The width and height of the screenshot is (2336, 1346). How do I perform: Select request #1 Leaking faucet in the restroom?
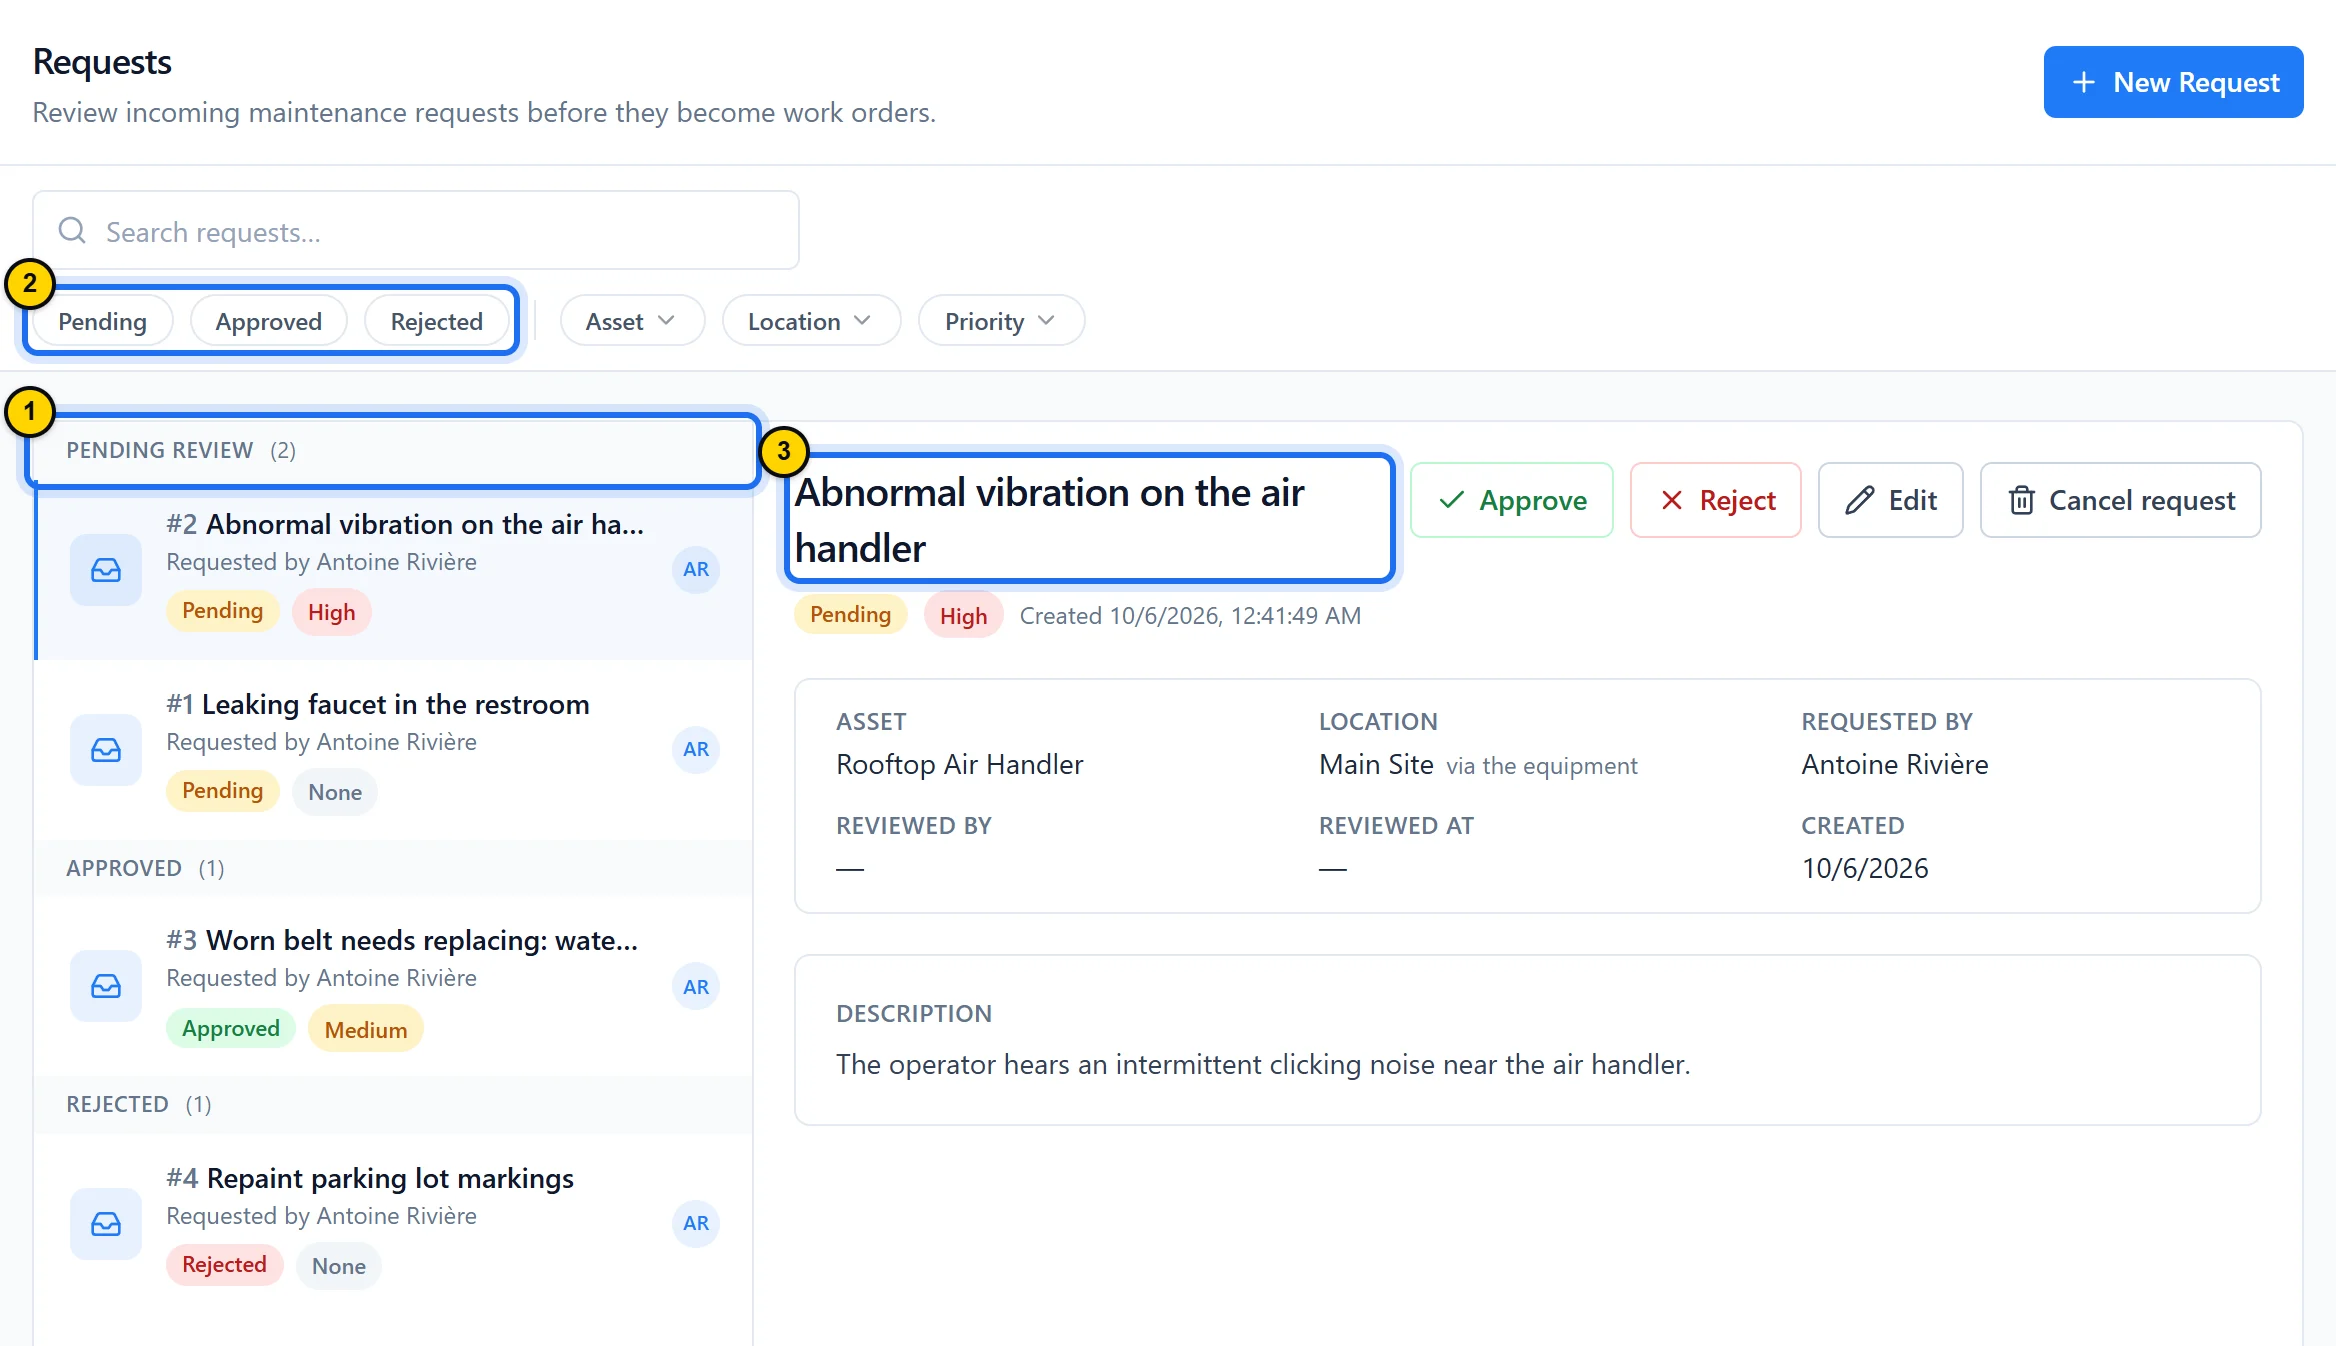tap(394, 750)
